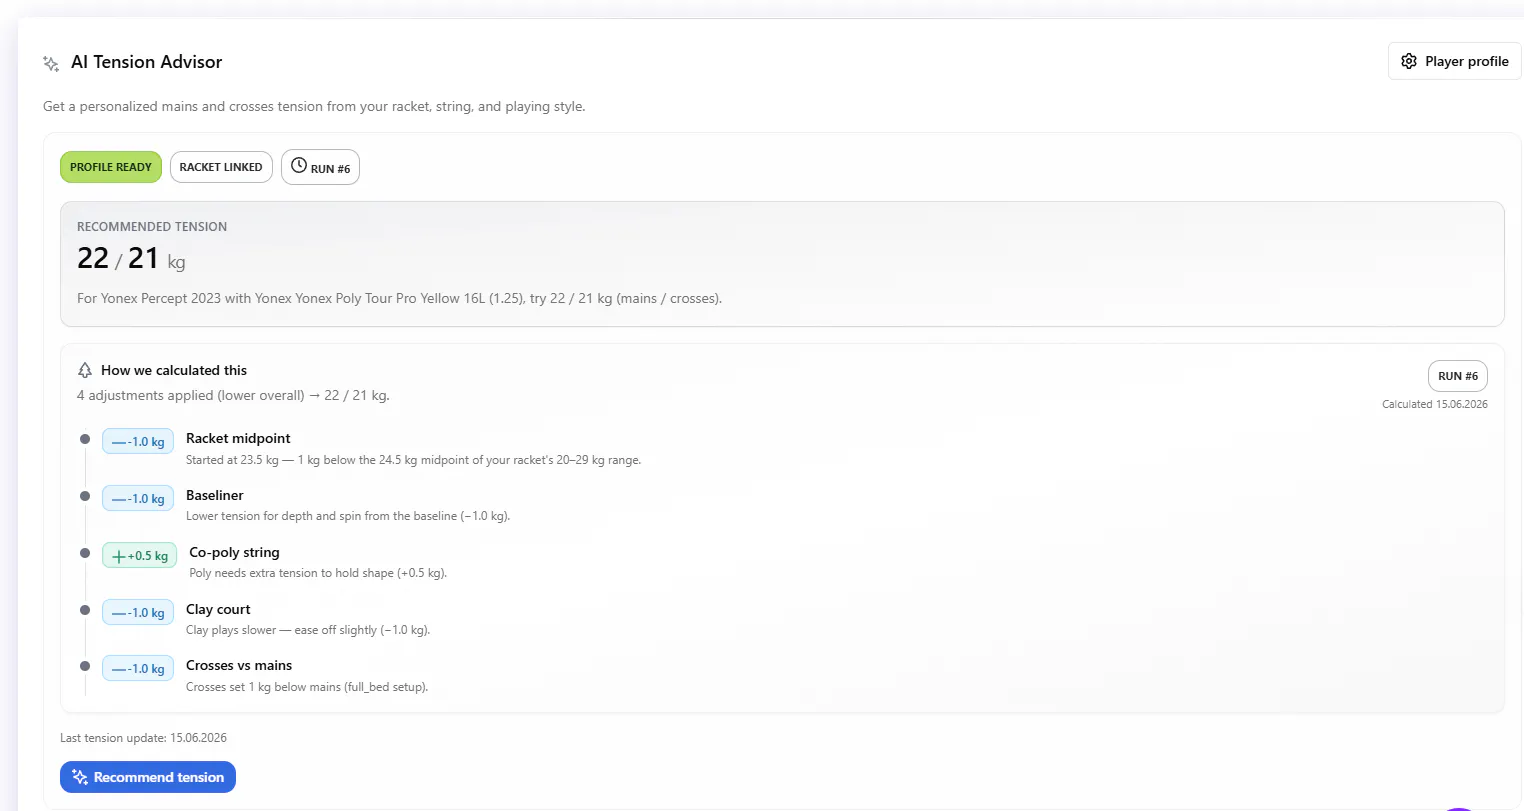Click the PROFILE READY badge
The width and height of the screenshot is (1524, 811).
pyautogui.click(x=111, y=167)
